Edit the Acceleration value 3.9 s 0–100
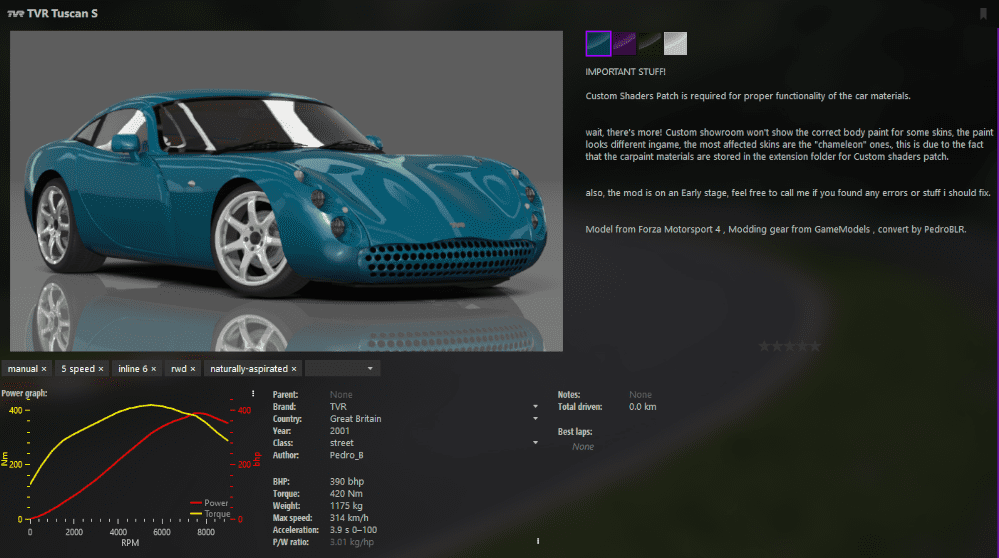 353,530
